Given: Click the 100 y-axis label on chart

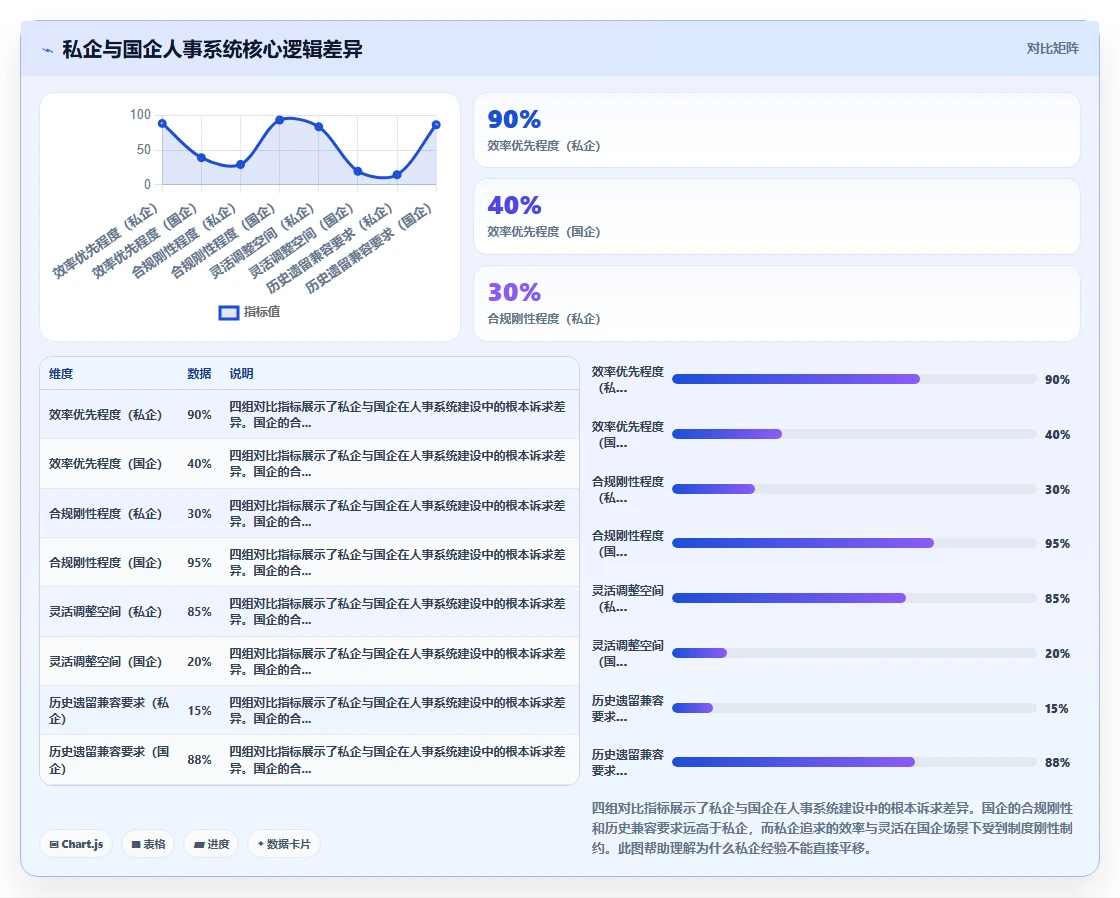Looking at the screenshot, I should click(x=140, y=114).
